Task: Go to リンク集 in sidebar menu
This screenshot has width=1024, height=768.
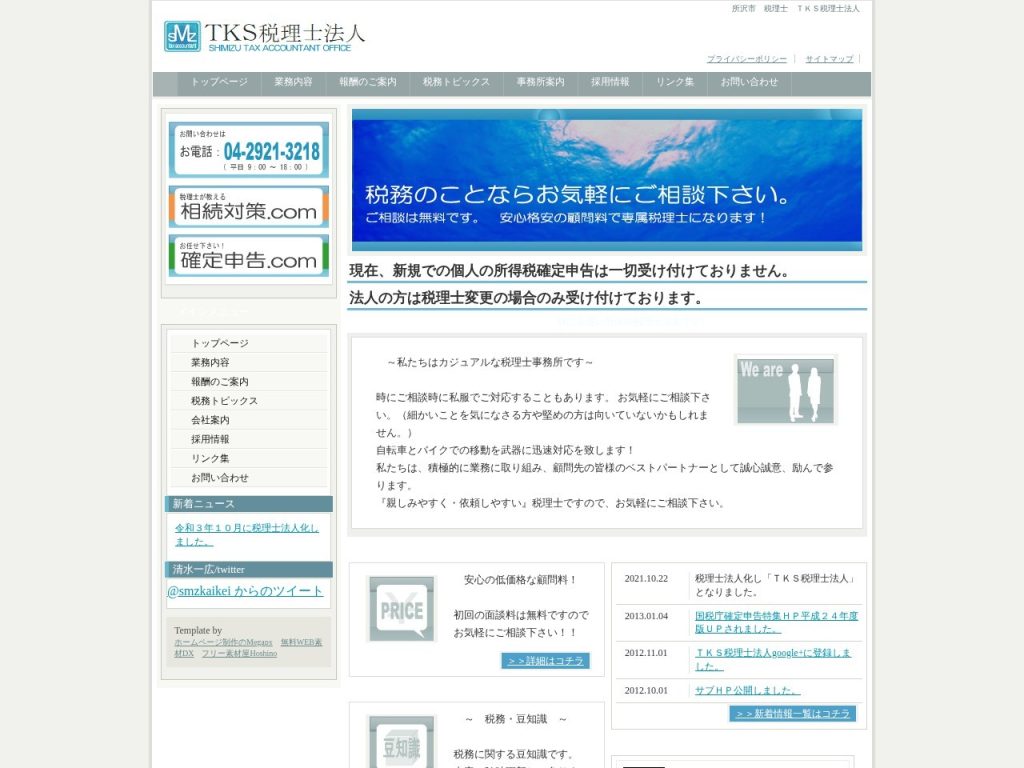Action: [x=249, y=458]
